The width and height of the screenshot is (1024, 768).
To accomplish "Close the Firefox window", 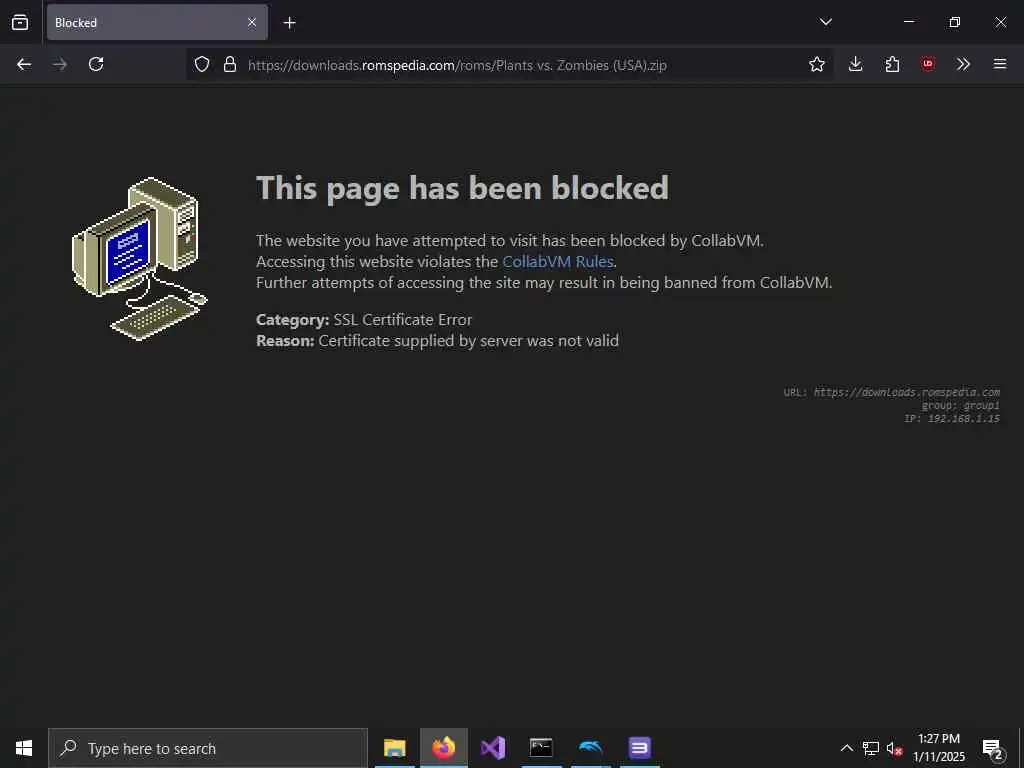I will (x=1000, y=22).
